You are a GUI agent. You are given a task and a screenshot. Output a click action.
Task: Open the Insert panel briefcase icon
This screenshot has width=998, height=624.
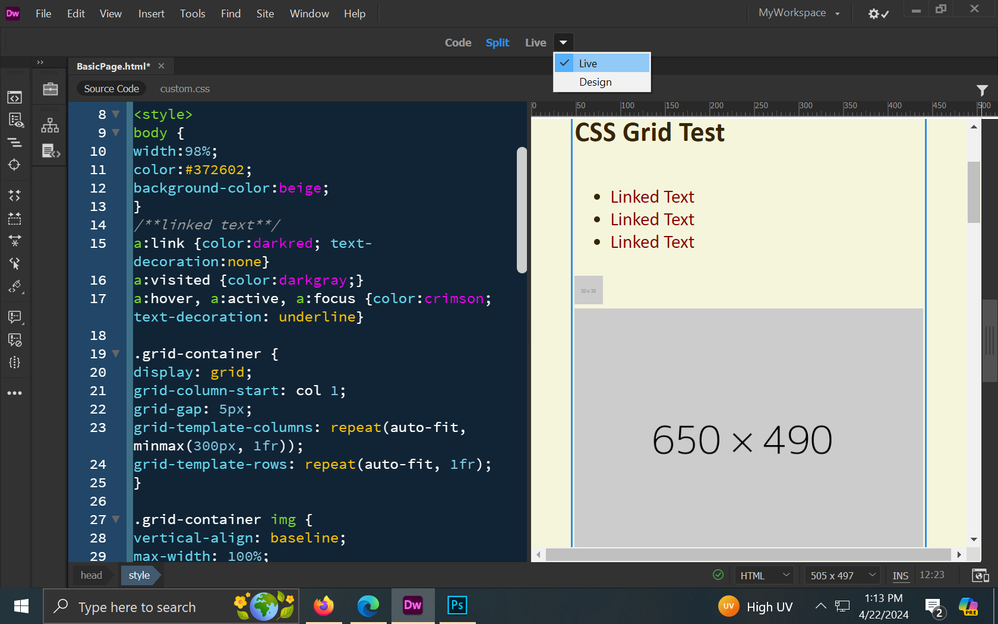[x=50, y=89]
